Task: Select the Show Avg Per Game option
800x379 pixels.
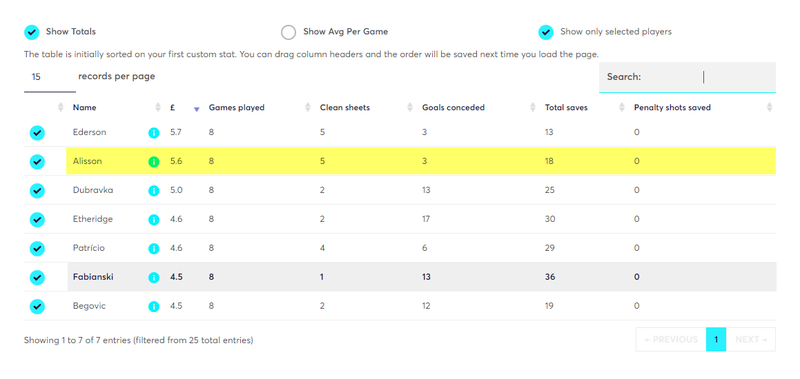Action: (288, 32)
